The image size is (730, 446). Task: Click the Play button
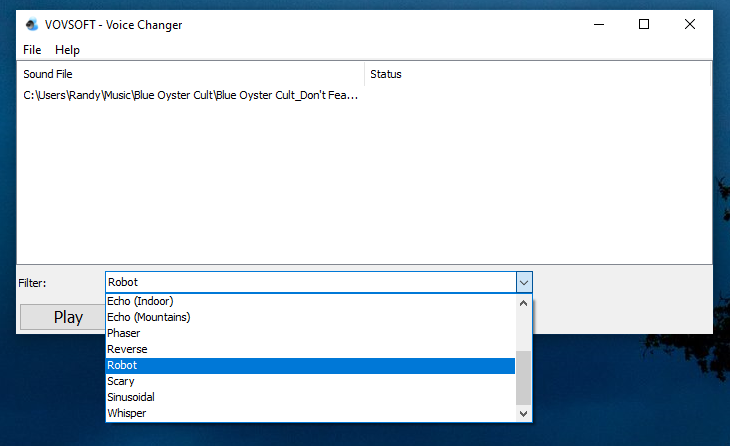tap(63, 317)
